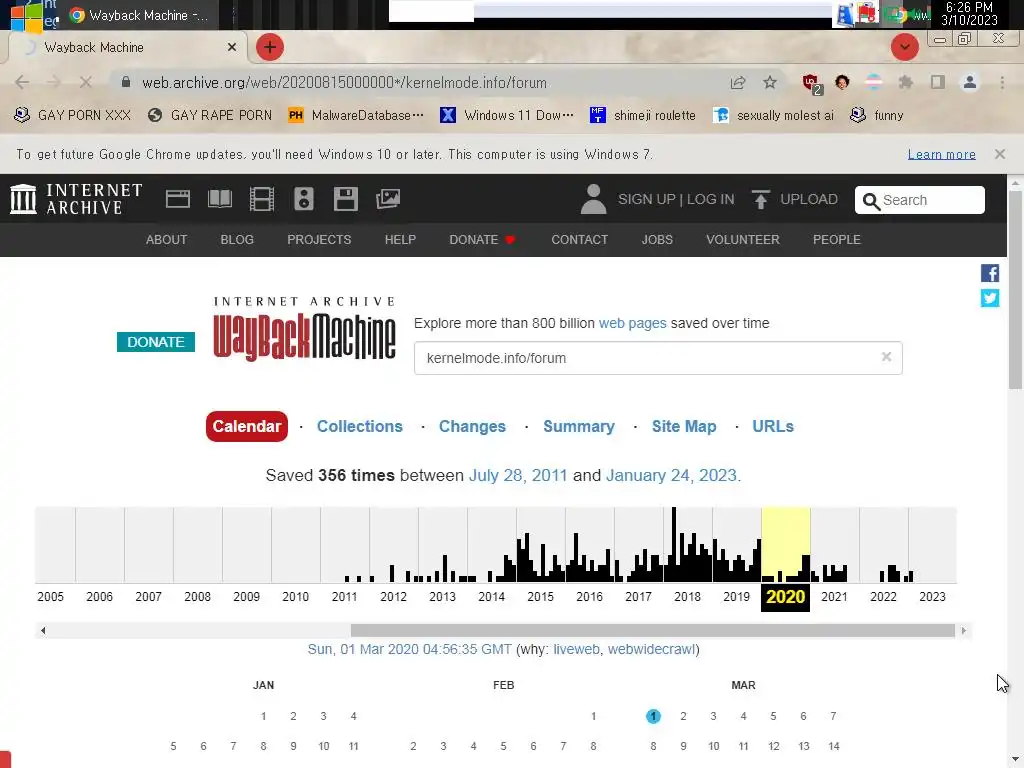Open the July 28, 2011 capture link
This screenshot has width=1024, height=768.
[518, 475]
